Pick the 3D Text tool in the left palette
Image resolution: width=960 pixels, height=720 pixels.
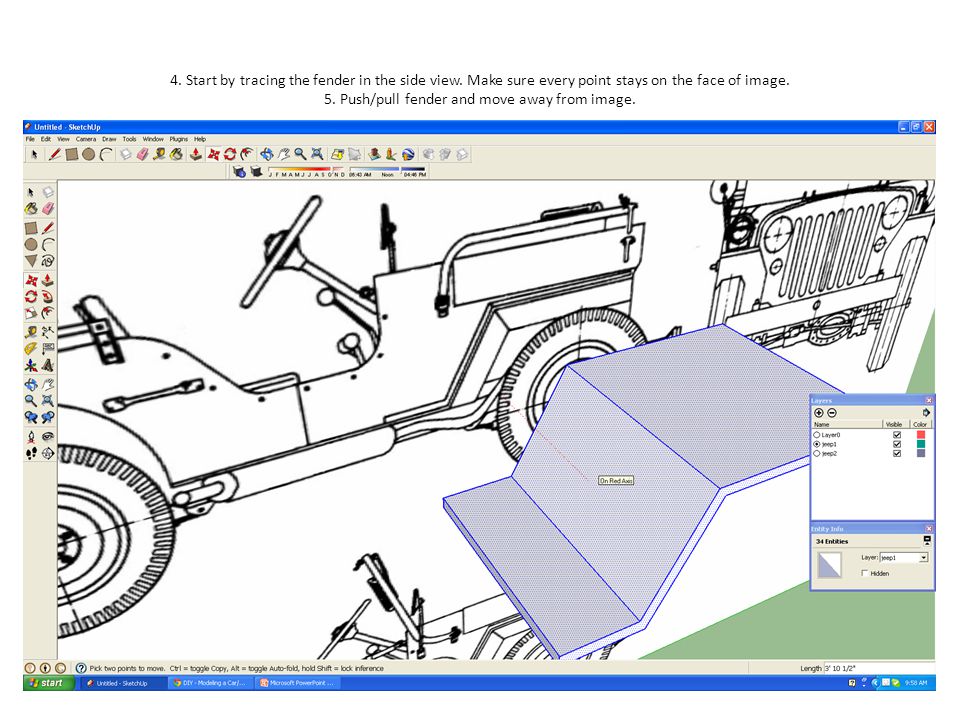tap(48, 366)
